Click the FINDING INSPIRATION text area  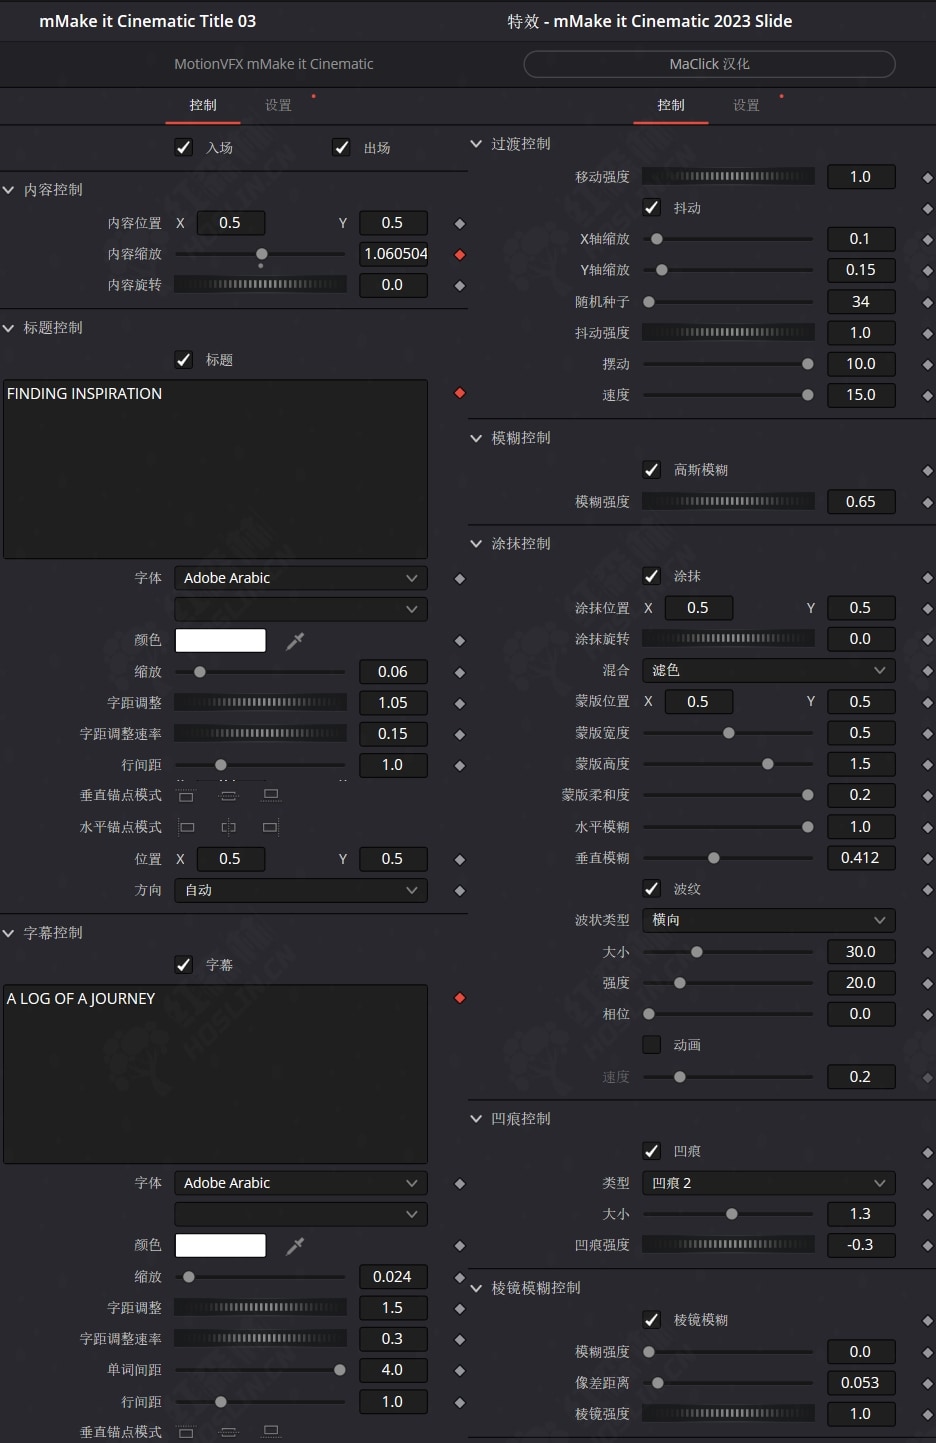[215, 469]
